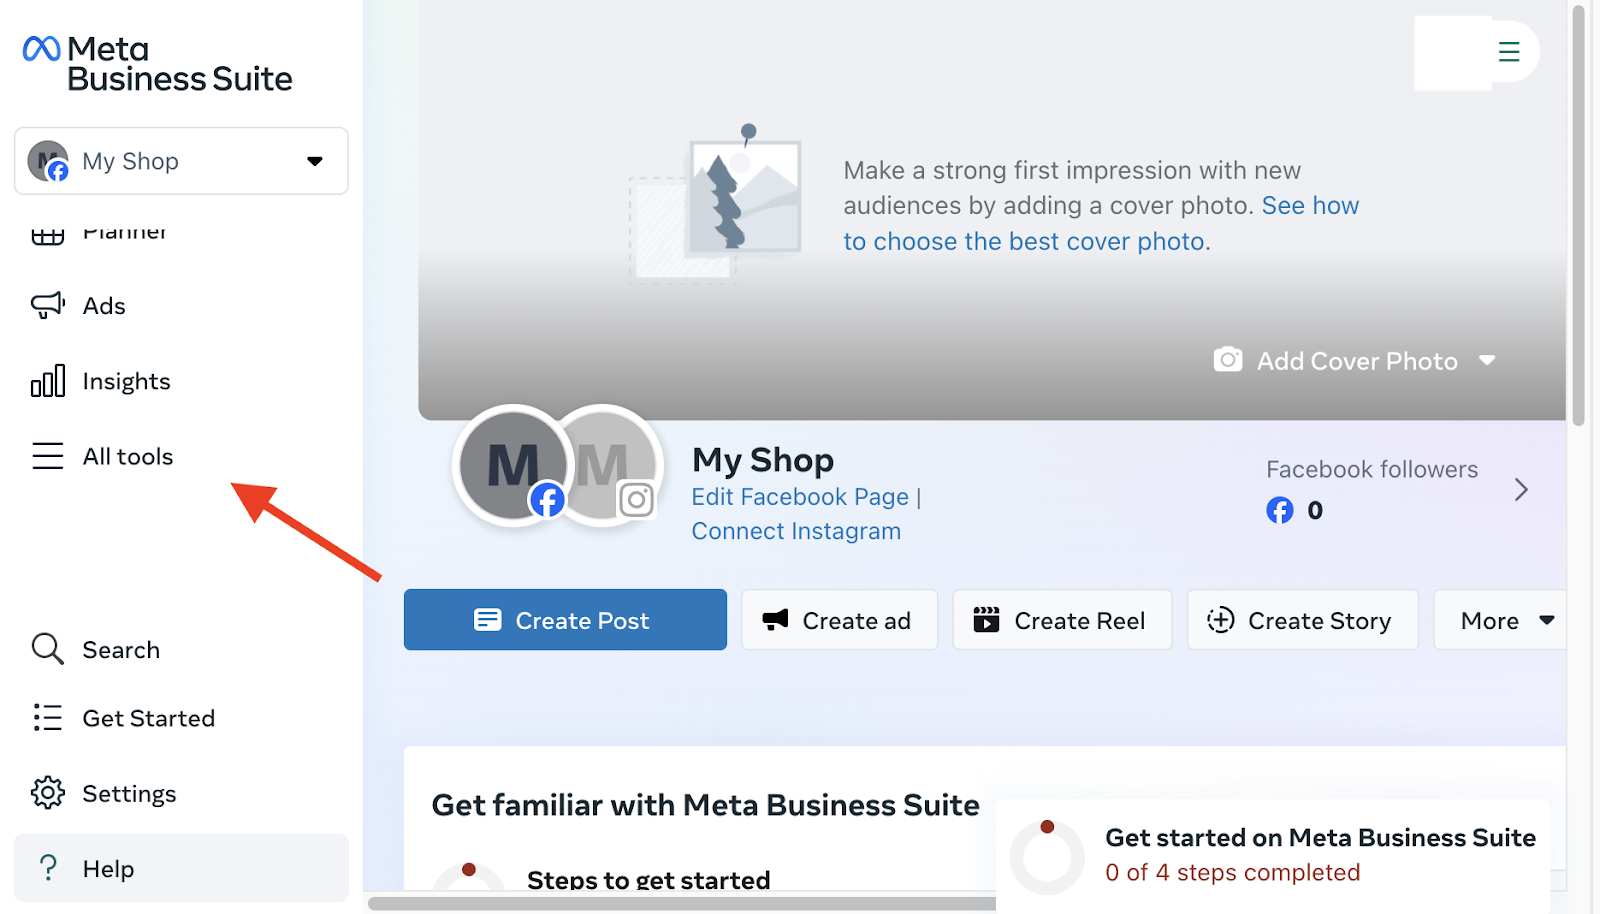This screenshot has height=914, width=1600.
Task: Open the green hamburger menu top right
Action: 1509,51
